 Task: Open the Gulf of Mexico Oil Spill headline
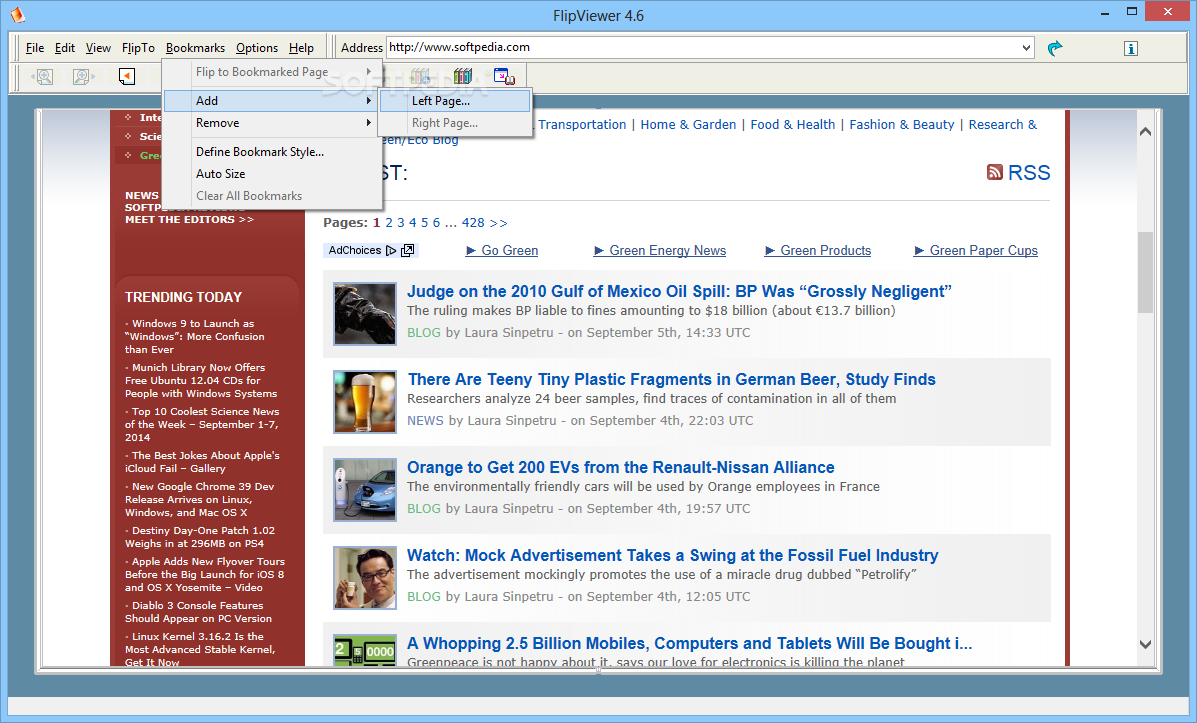click(x=679, y=292)
